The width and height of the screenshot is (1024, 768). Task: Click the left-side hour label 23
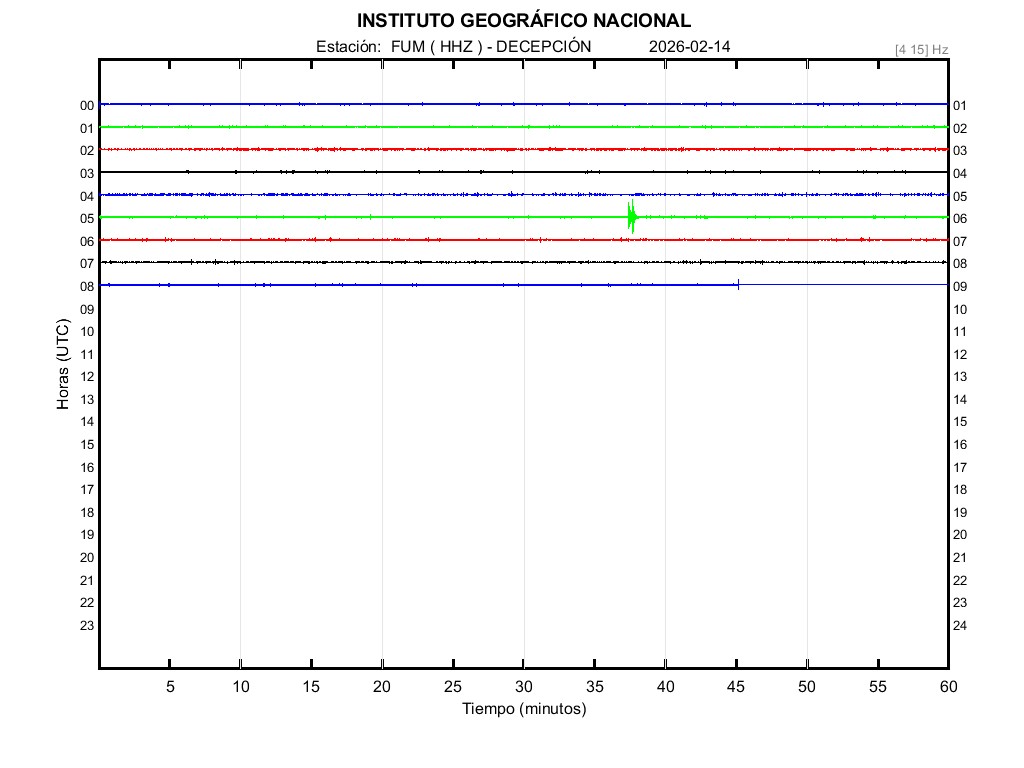(87, 626)
